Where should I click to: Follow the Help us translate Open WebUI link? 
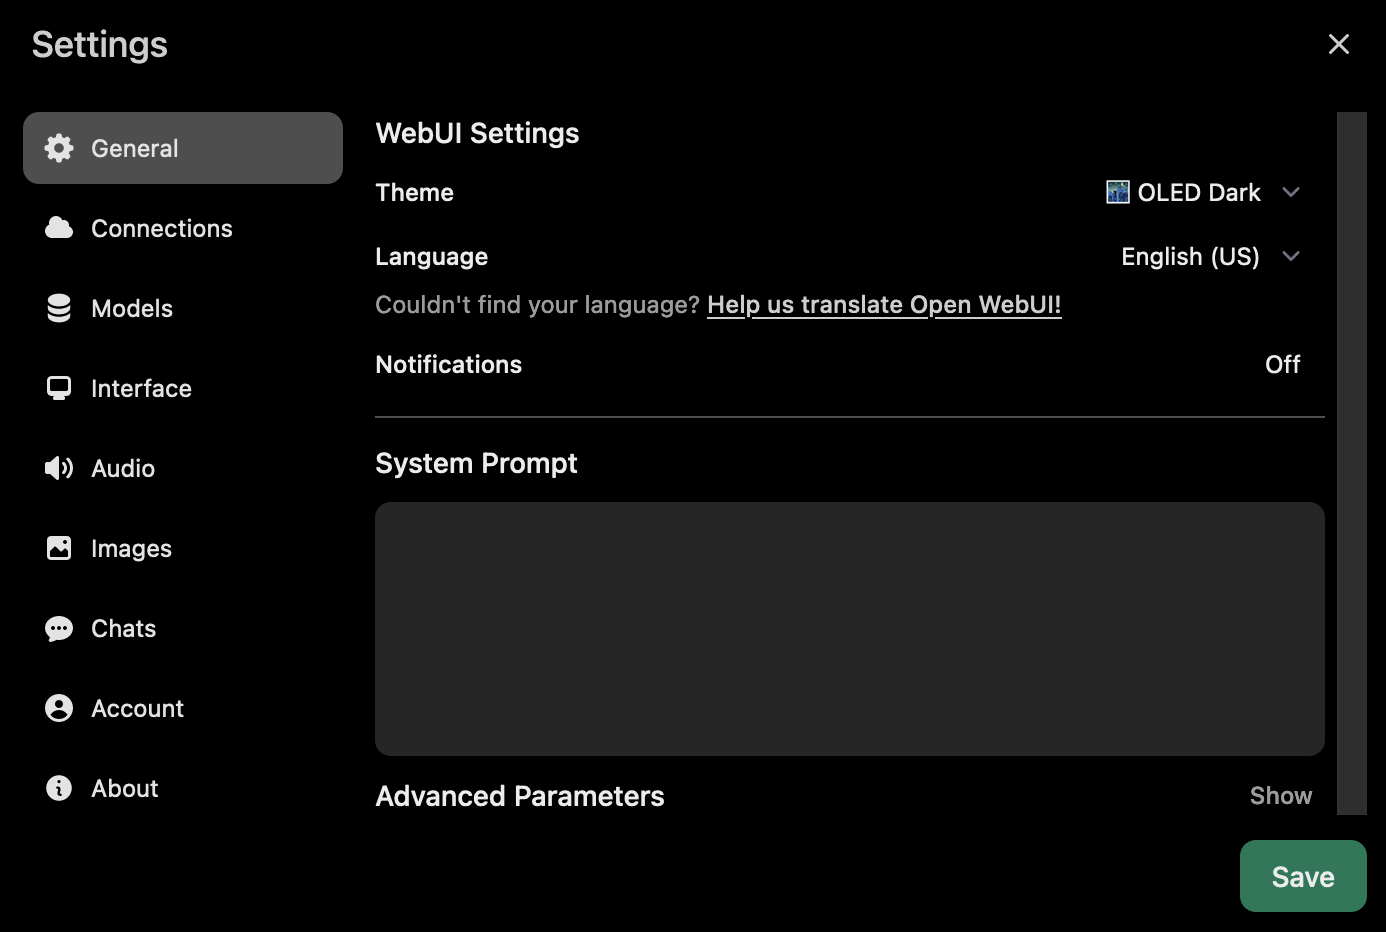click(884, 304)
